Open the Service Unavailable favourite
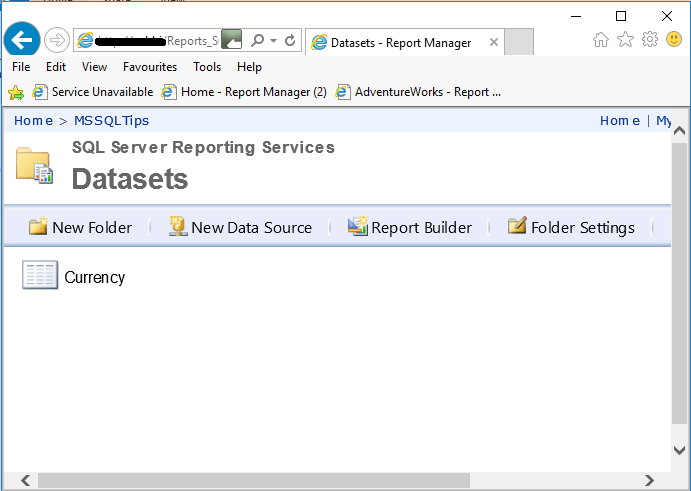 point(93,92)
